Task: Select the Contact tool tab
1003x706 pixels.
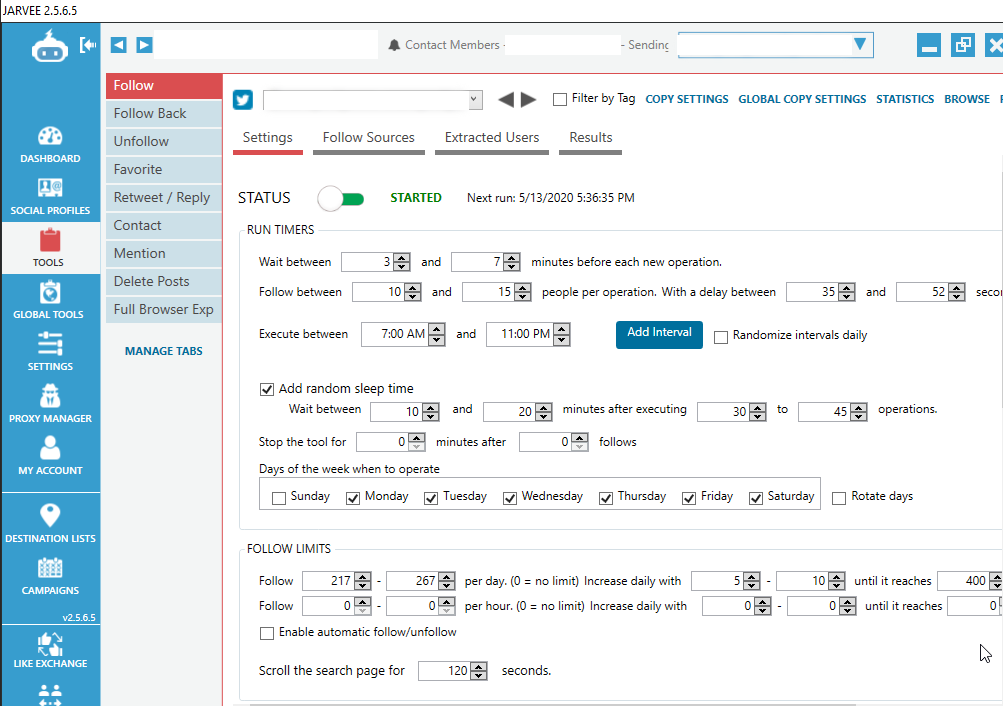Action: [164, 225]
